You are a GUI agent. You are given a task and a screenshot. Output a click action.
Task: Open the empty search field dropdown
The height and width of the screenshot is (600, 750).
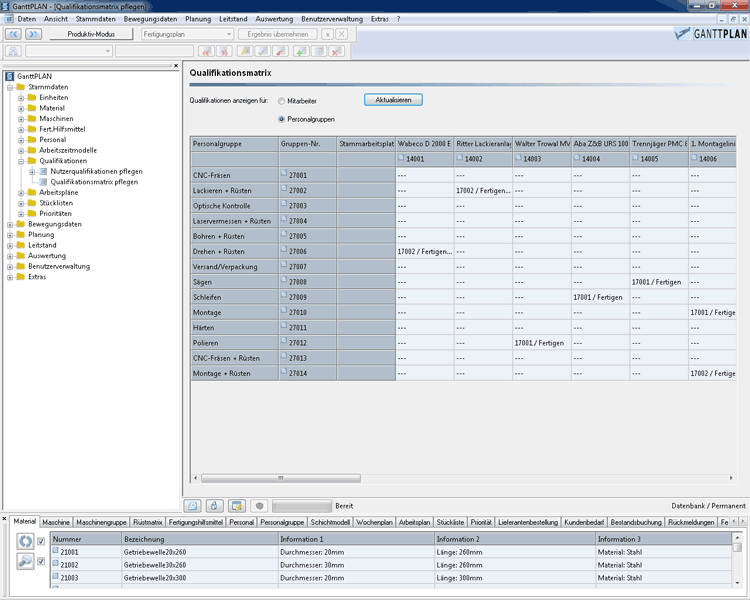pos(108,51)
